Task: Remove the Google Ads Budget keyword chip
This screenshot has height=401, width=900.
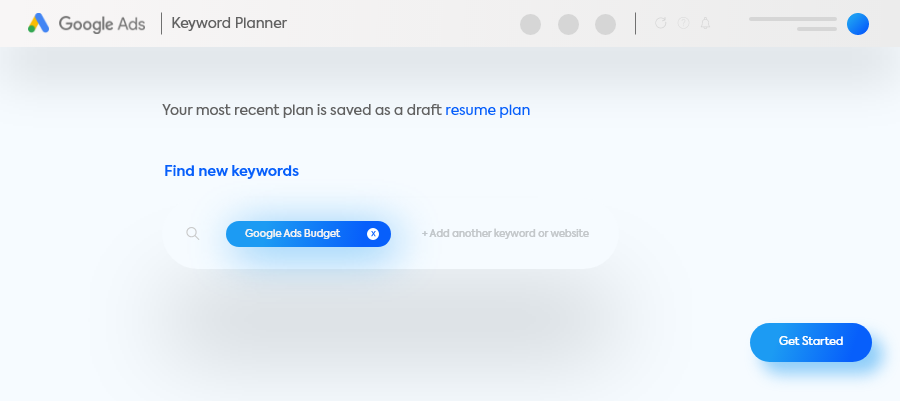Action: pos(373,233)
